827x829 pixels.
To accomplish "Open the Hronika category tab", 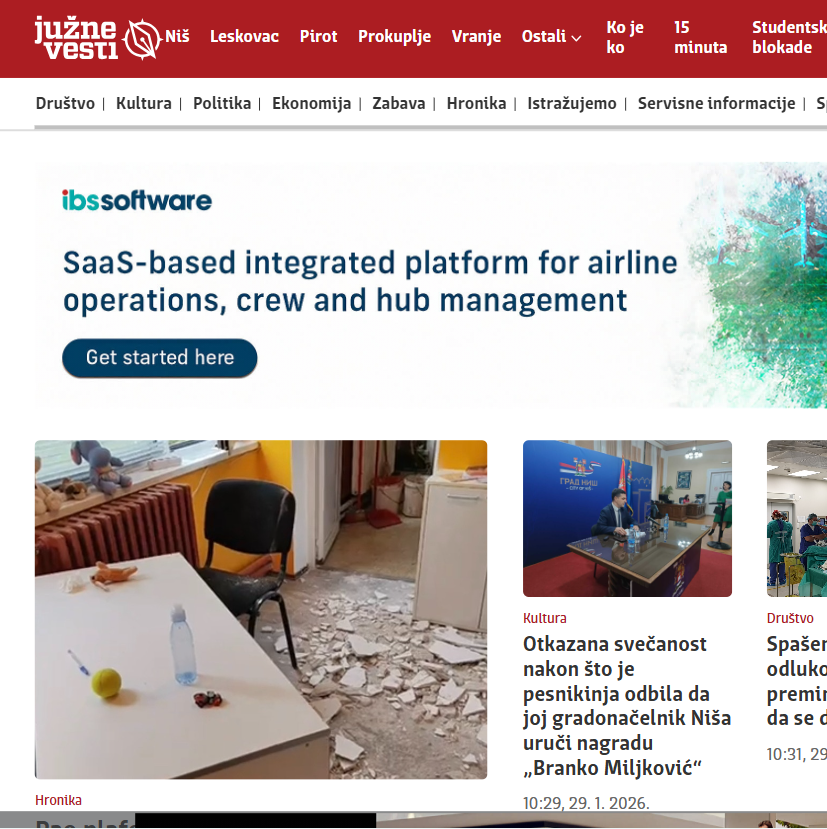I will click(x=476, y=103).
